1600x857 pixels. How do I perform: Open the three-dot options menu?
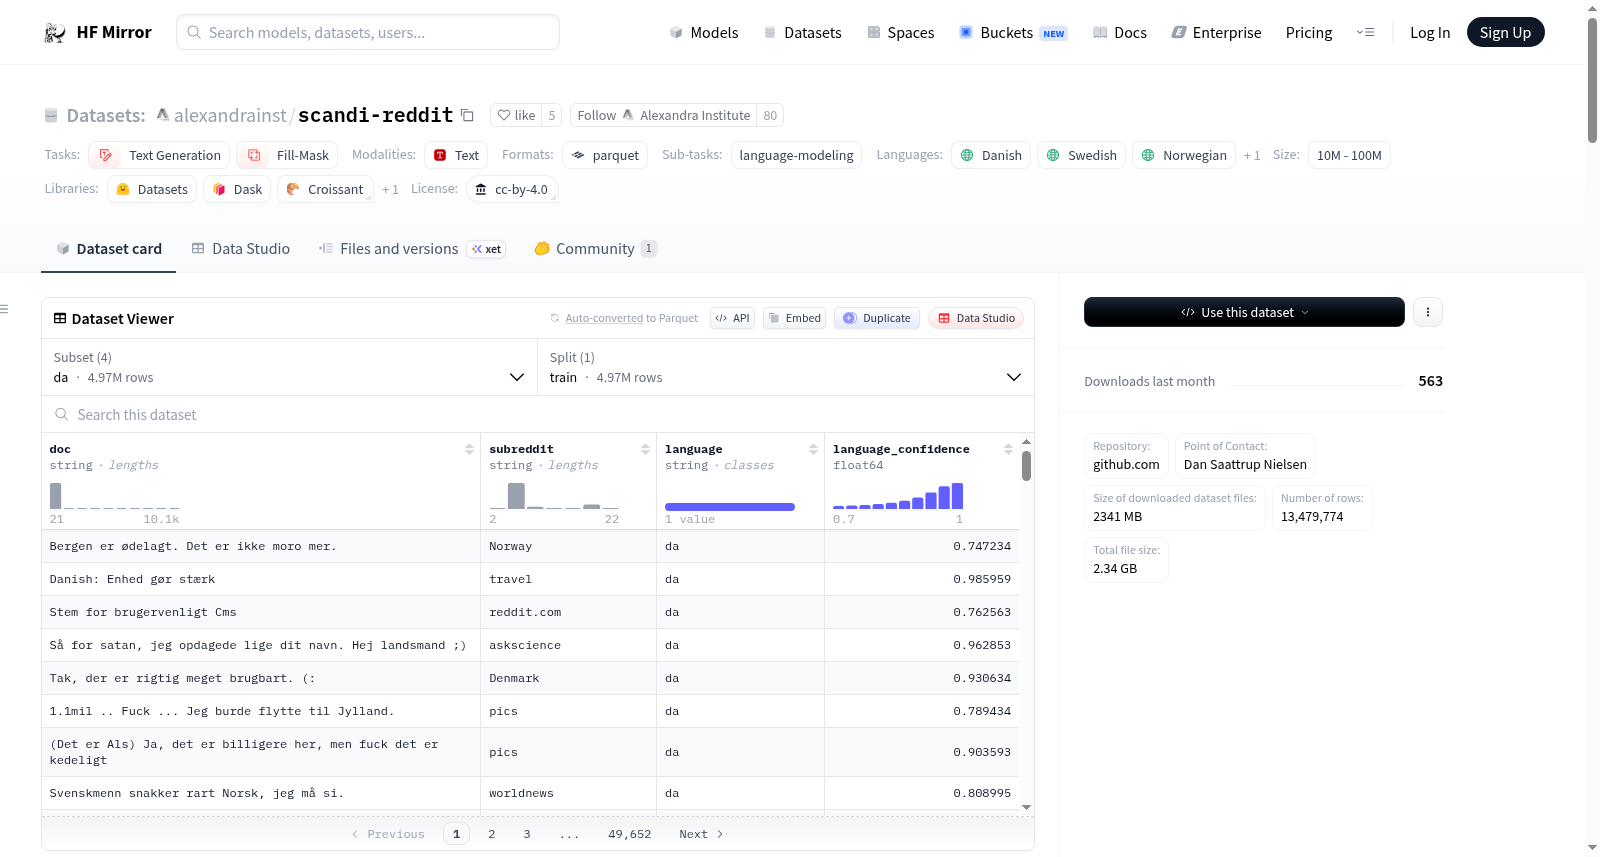click(1428, 312)
